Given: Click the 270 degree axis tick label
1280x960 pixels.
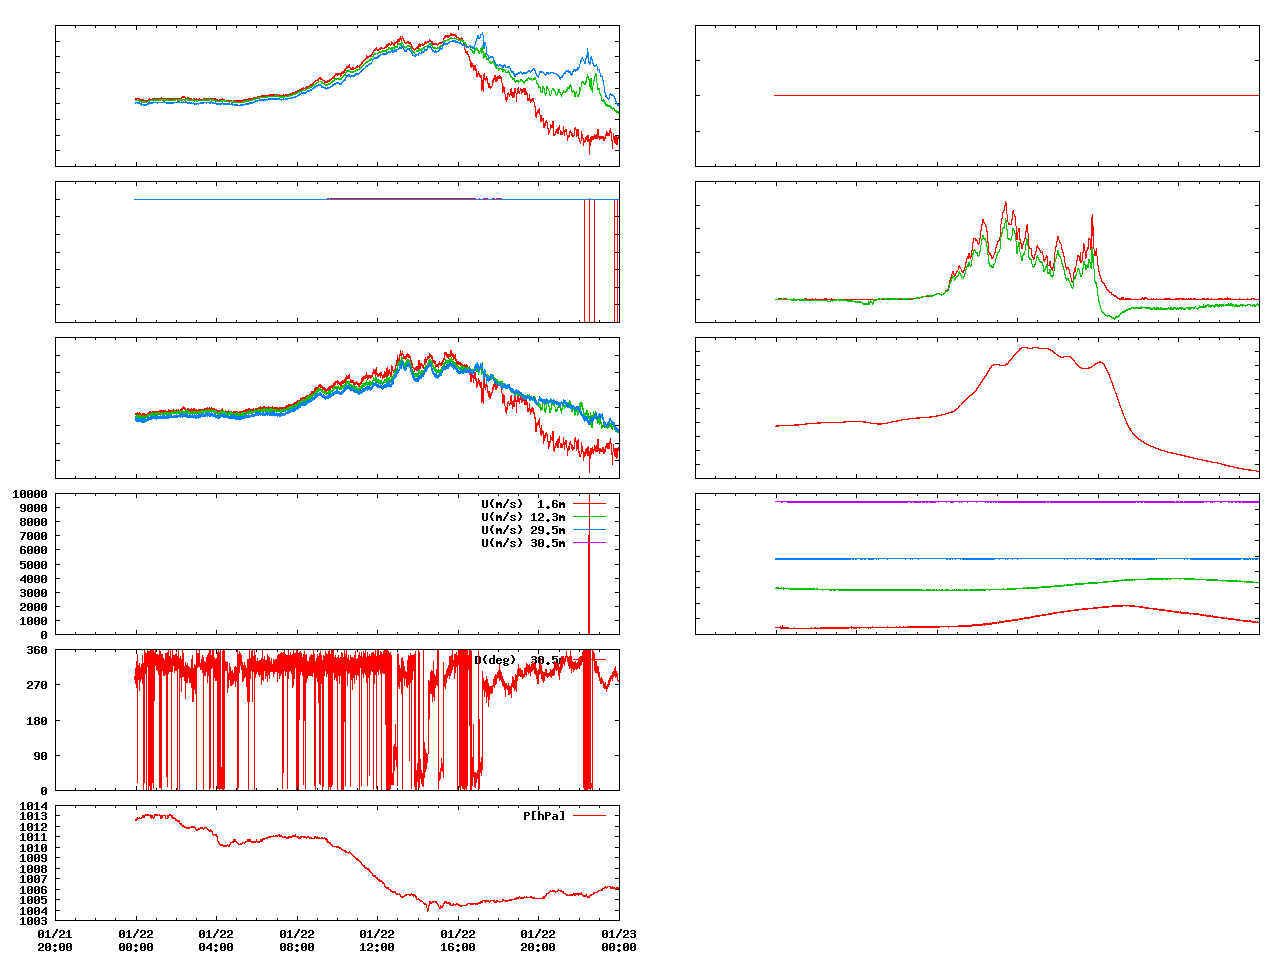Looking at the screenshot, I should [x=36, y=685].
